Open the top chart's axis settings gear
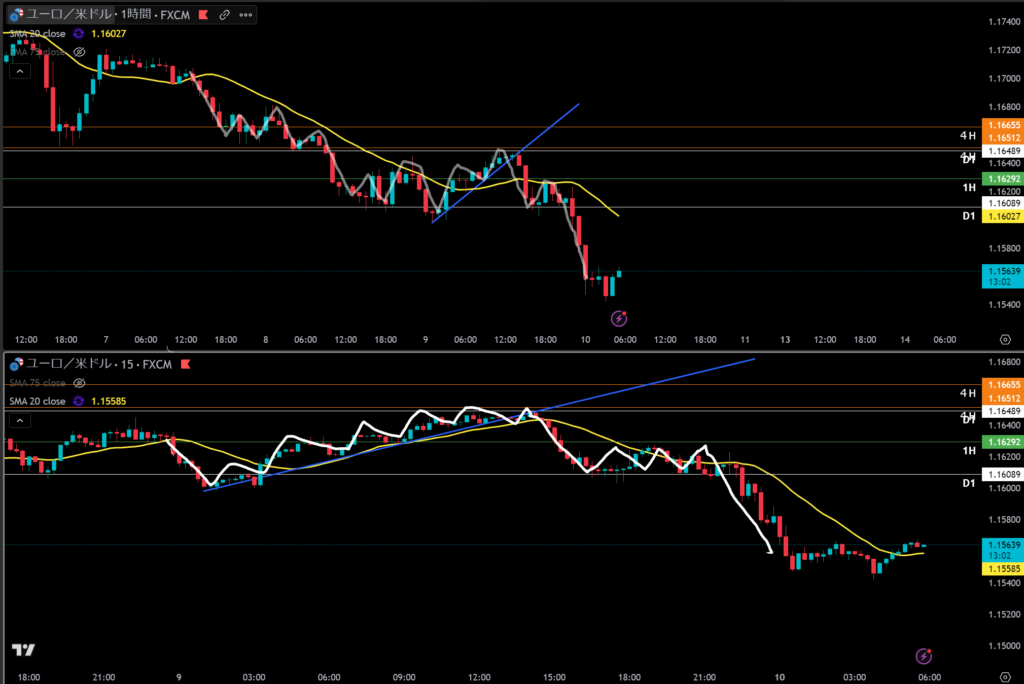1024x684 pixels. click(1003, 339)
